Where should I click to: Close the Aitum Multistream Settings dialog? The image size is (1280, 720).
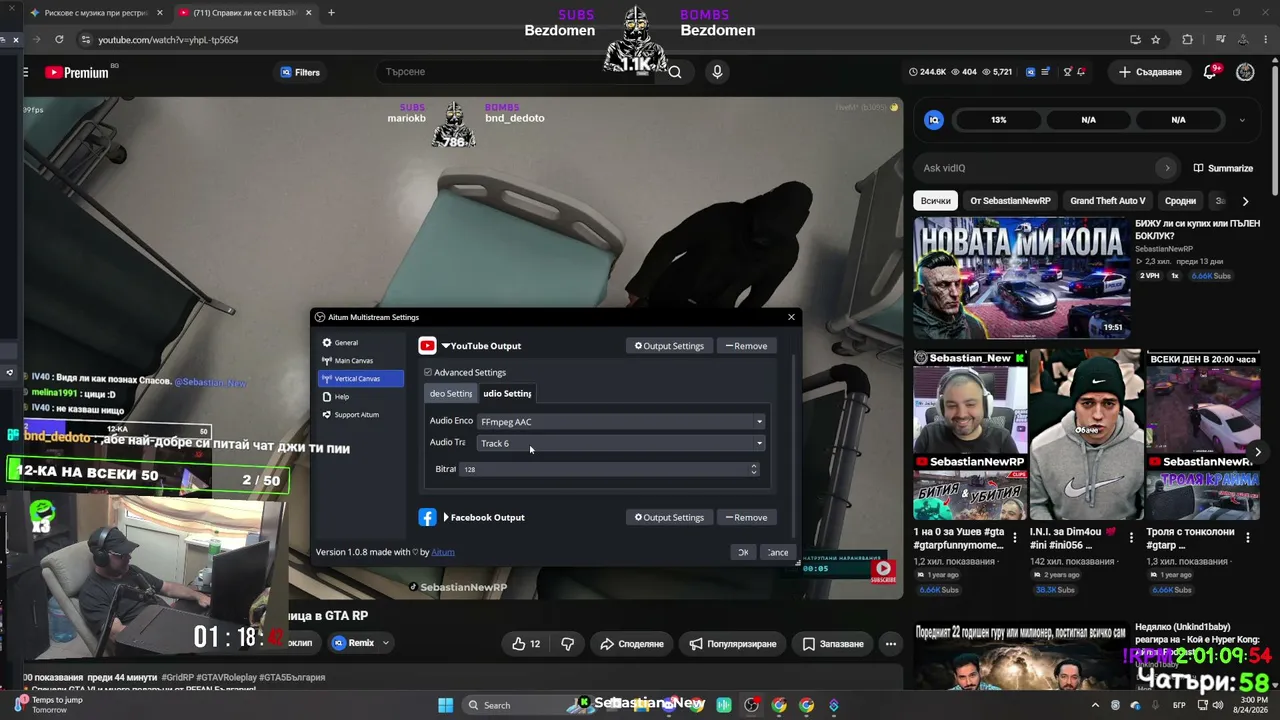tap(791, 317)
